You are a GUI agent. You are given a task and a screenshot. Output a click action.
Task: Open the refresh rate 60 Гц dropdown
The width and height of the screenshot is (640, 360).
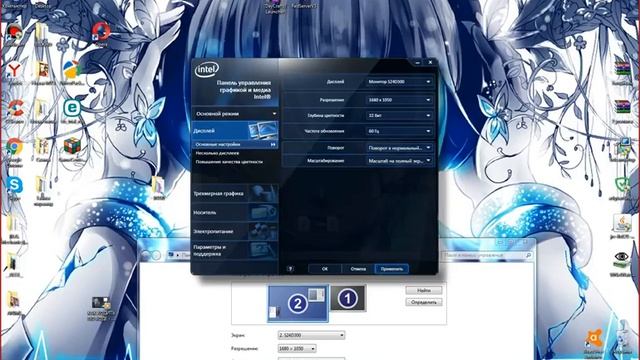coord(399,131)
